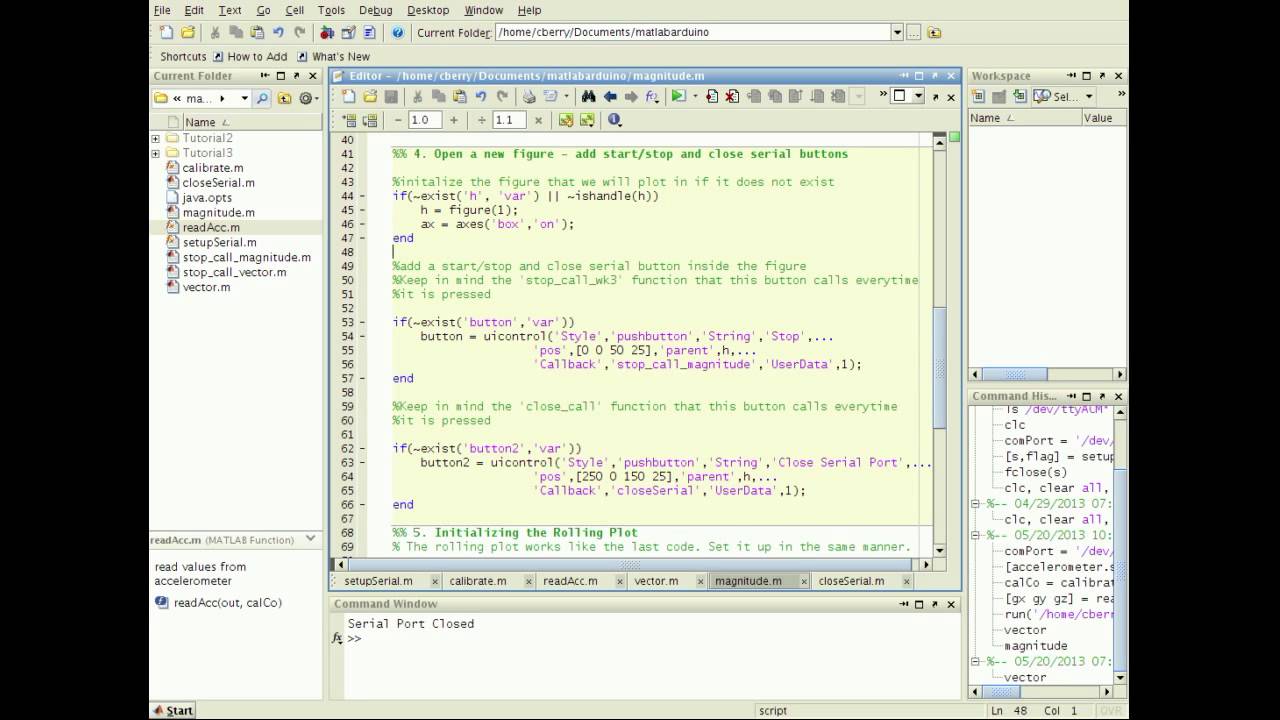Open MATLAB Help question mark icon
The width and height of the screenshot is (1280, 720).
coord(397,33)
